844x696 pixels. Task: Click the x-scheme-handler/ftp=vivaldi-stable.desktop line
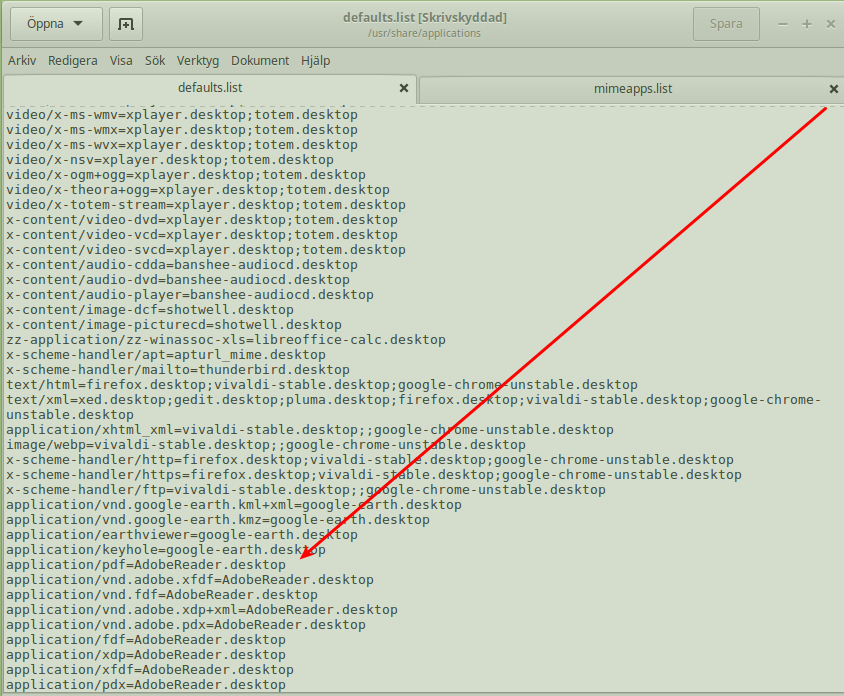(306, 491)
